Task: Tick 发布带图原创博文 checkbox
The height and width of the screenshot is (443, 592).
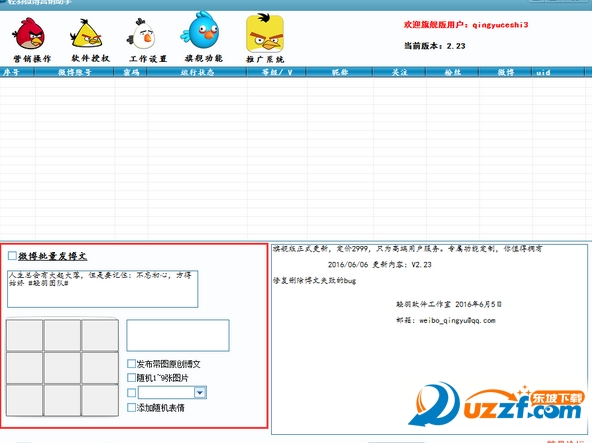Action: coord(131,364)
